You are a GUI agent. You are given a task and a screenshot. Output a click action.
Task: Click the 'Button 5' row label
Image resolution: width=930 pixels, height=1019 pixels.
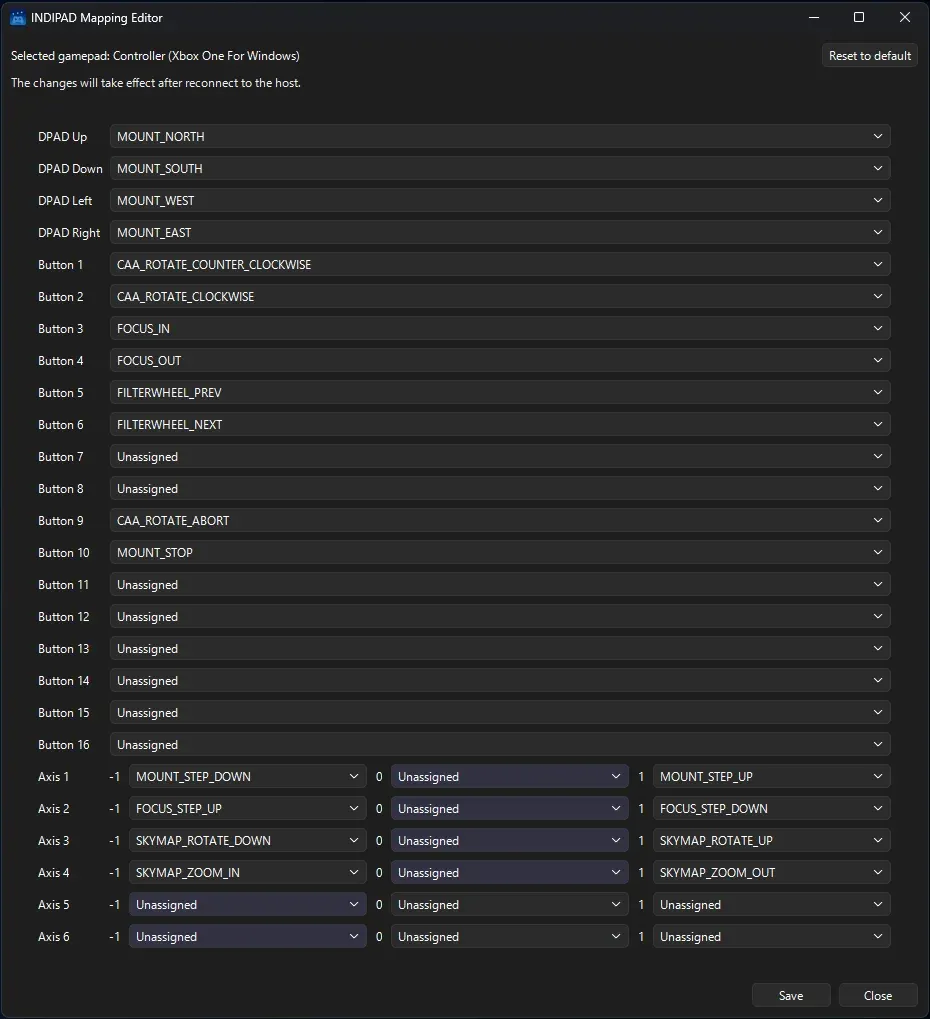tap(60, 393)
